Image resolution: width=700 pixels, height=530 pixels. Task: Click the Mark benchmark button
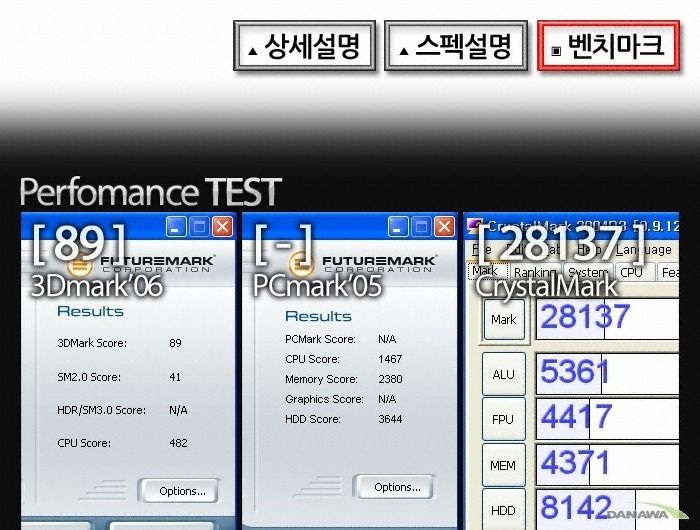[x=504, y=320]
